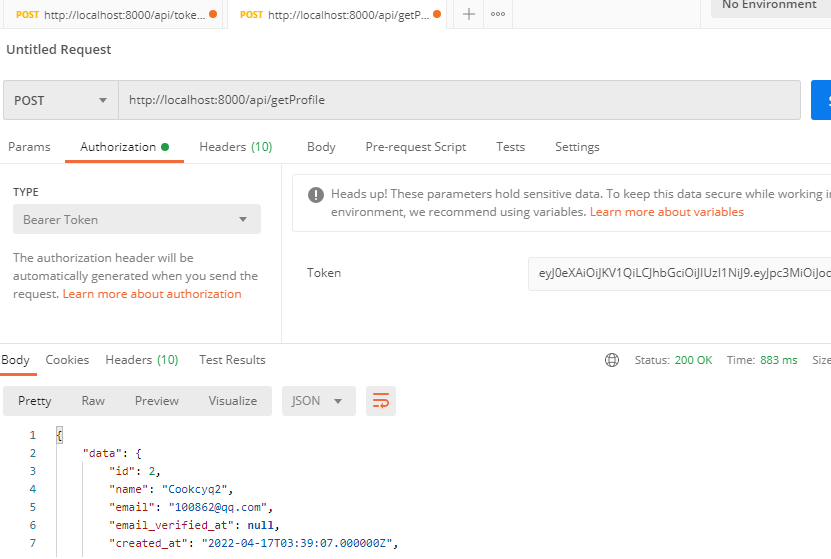Click the "Cookcyq2" name value
The height and width of the screenshot is (559, 831).
pyautogui.click(x=194, y=489)
